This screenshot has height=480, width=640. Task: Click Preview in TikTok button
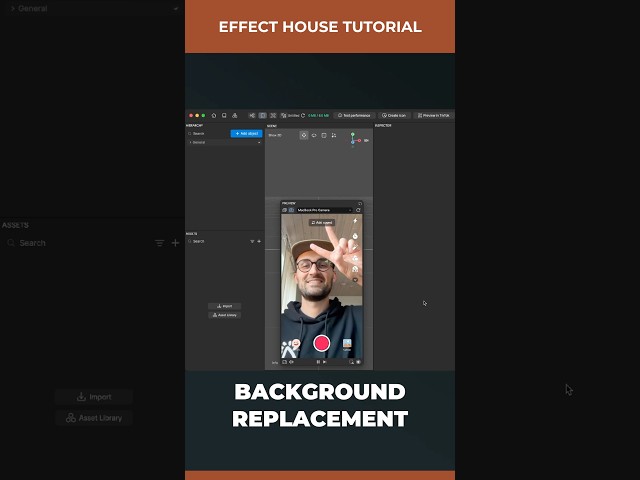tap(433, 116)
